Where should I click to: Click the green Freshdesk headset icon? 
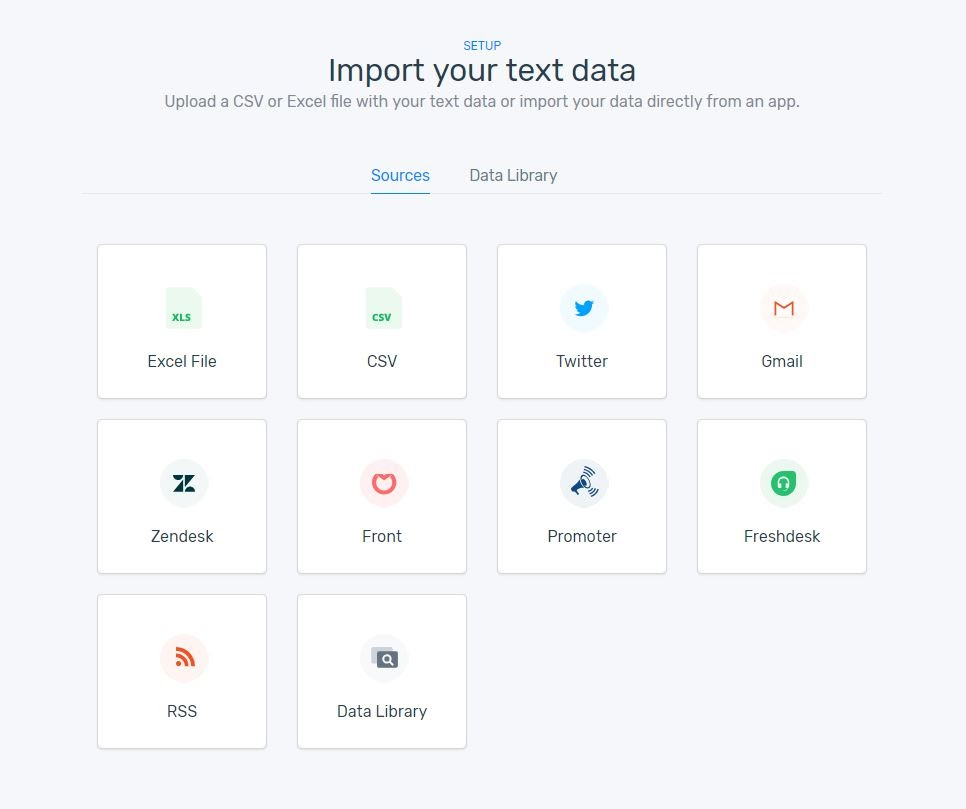[x=784, y=484]
